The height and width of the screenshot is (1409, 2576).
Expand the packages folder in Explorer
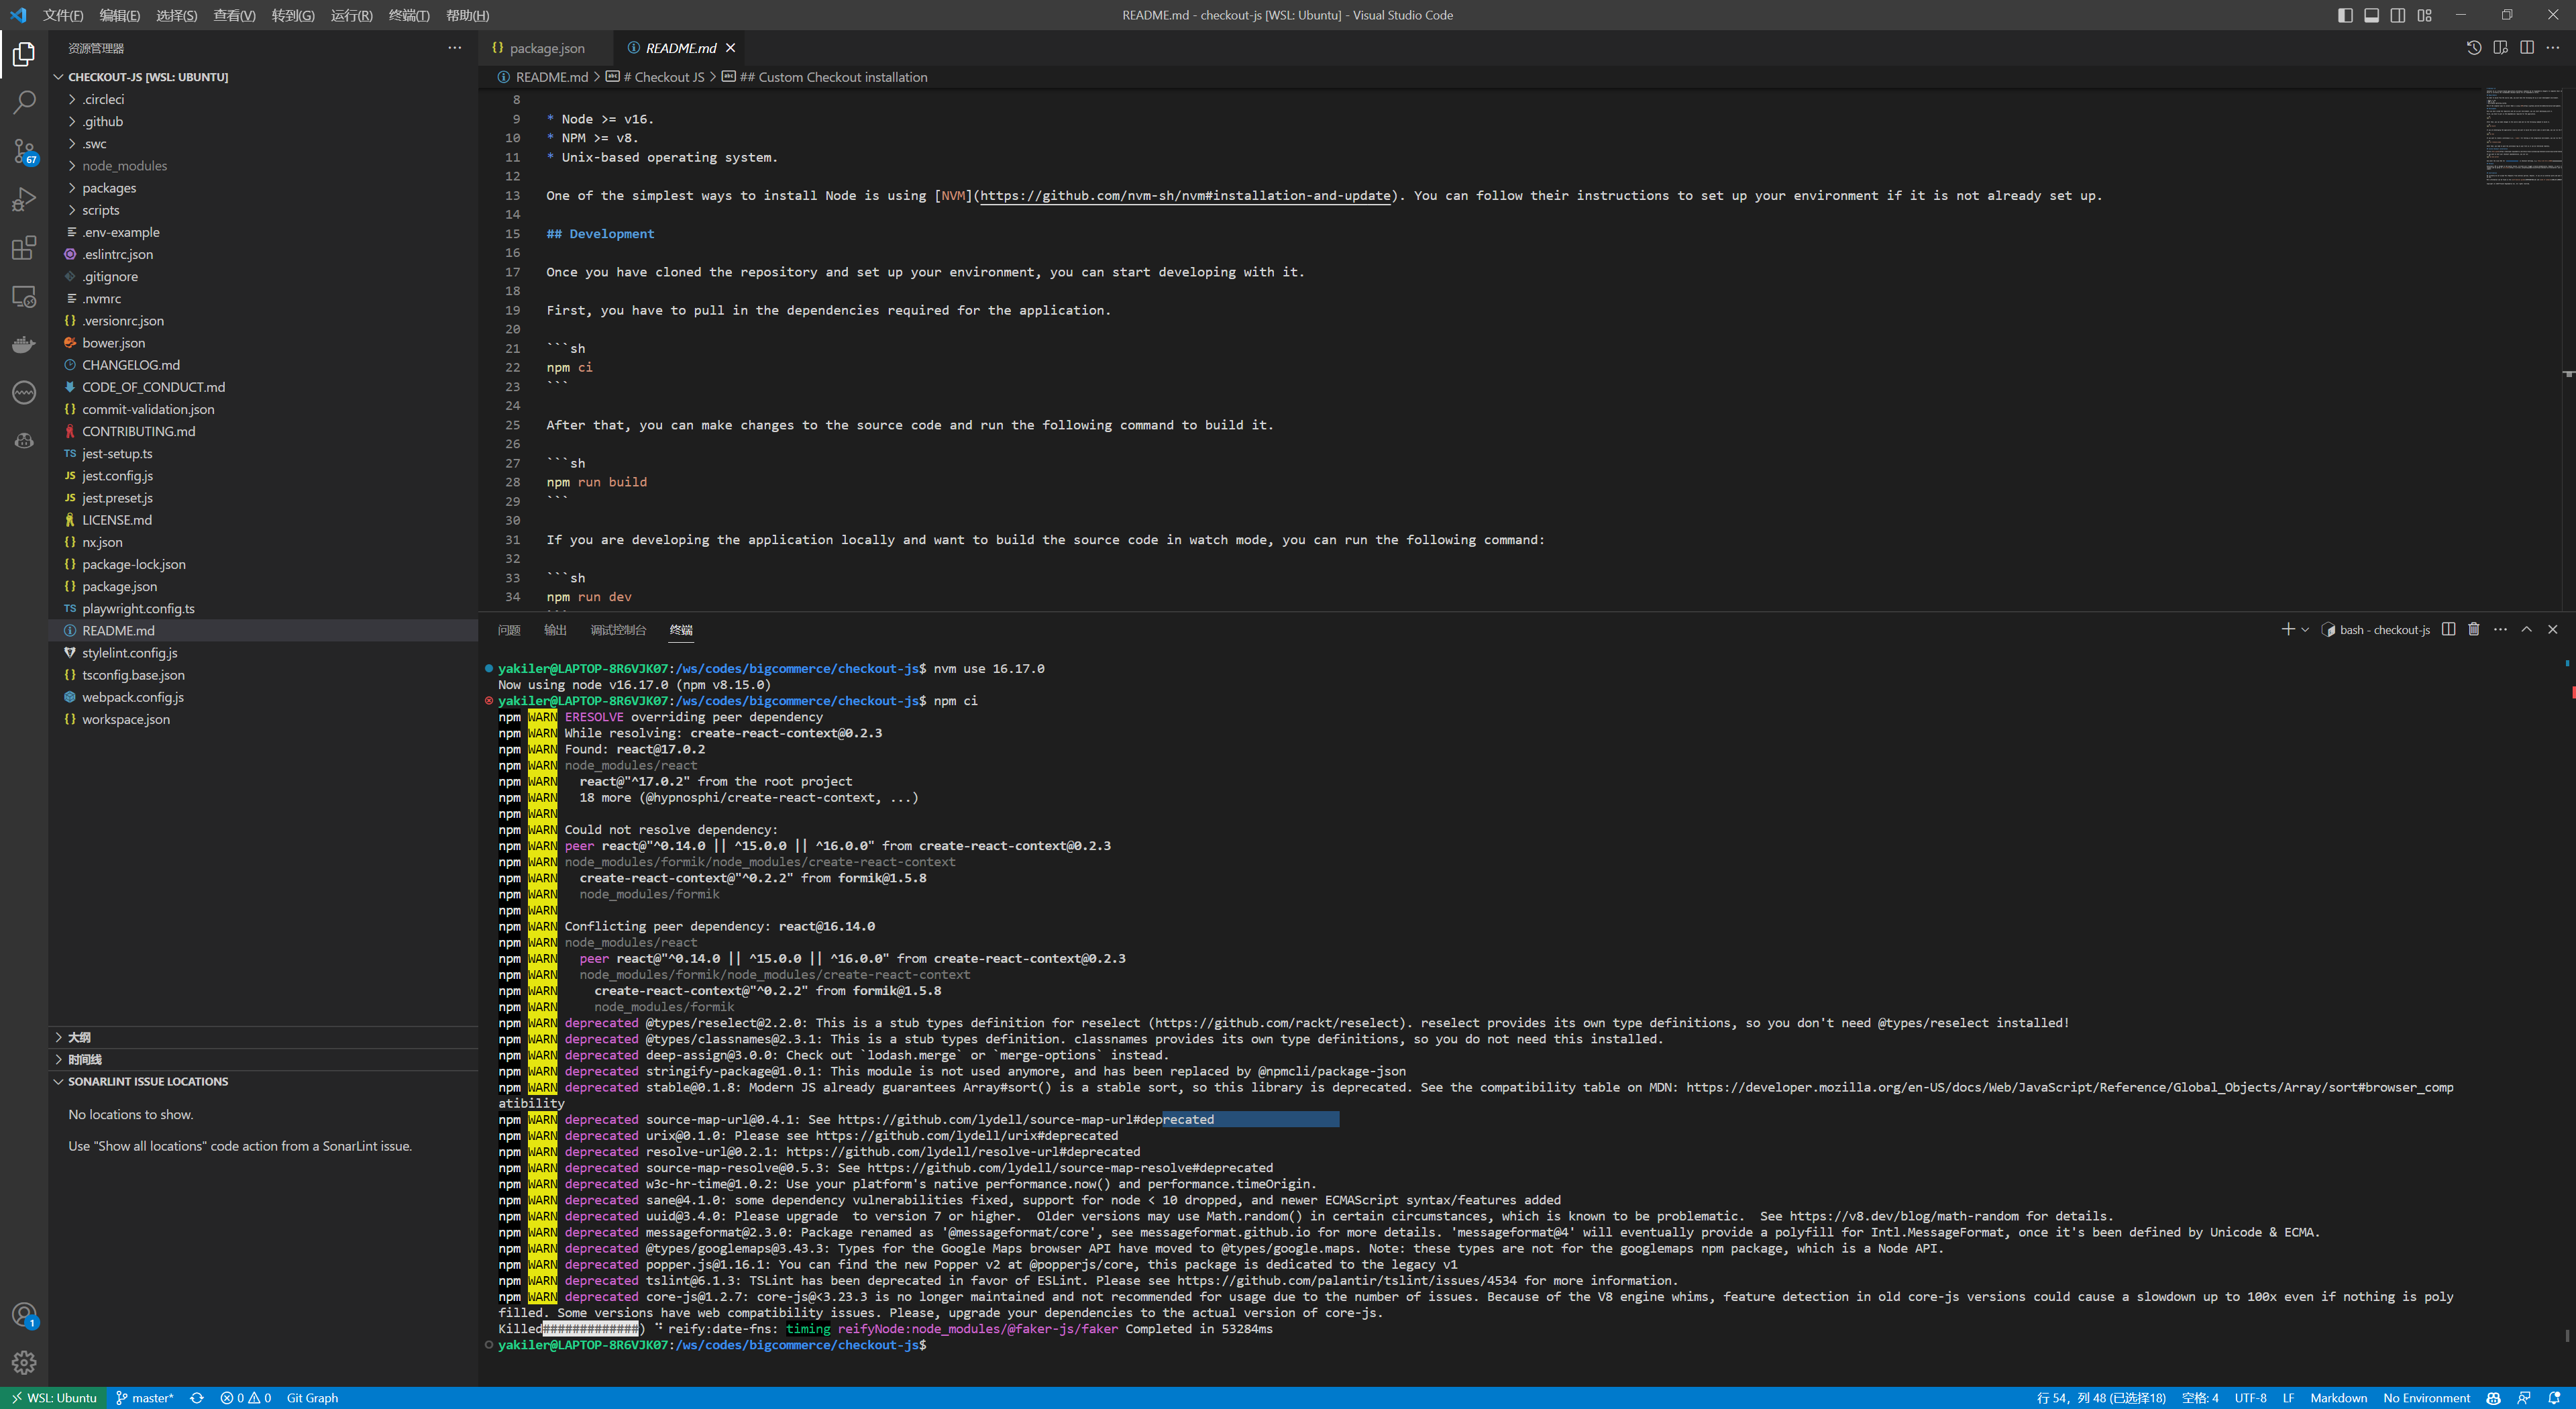pyautogui.click(x=109, y=187)
